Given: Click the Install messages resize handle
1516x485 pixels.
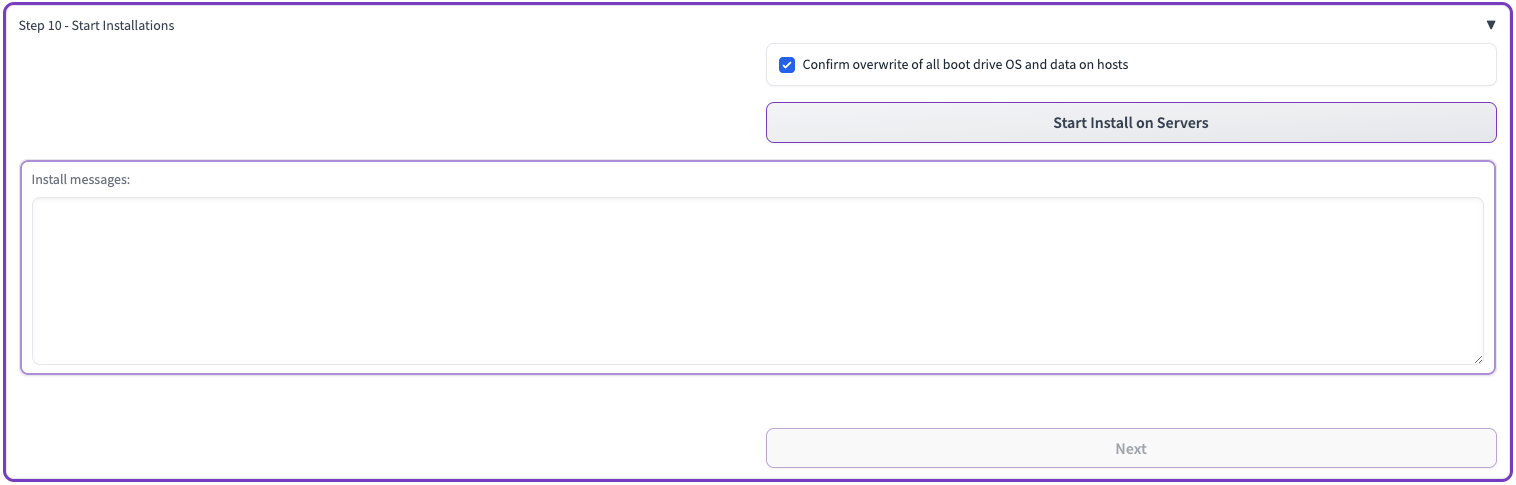Looking at the screenshot, I should (1477, 358).
